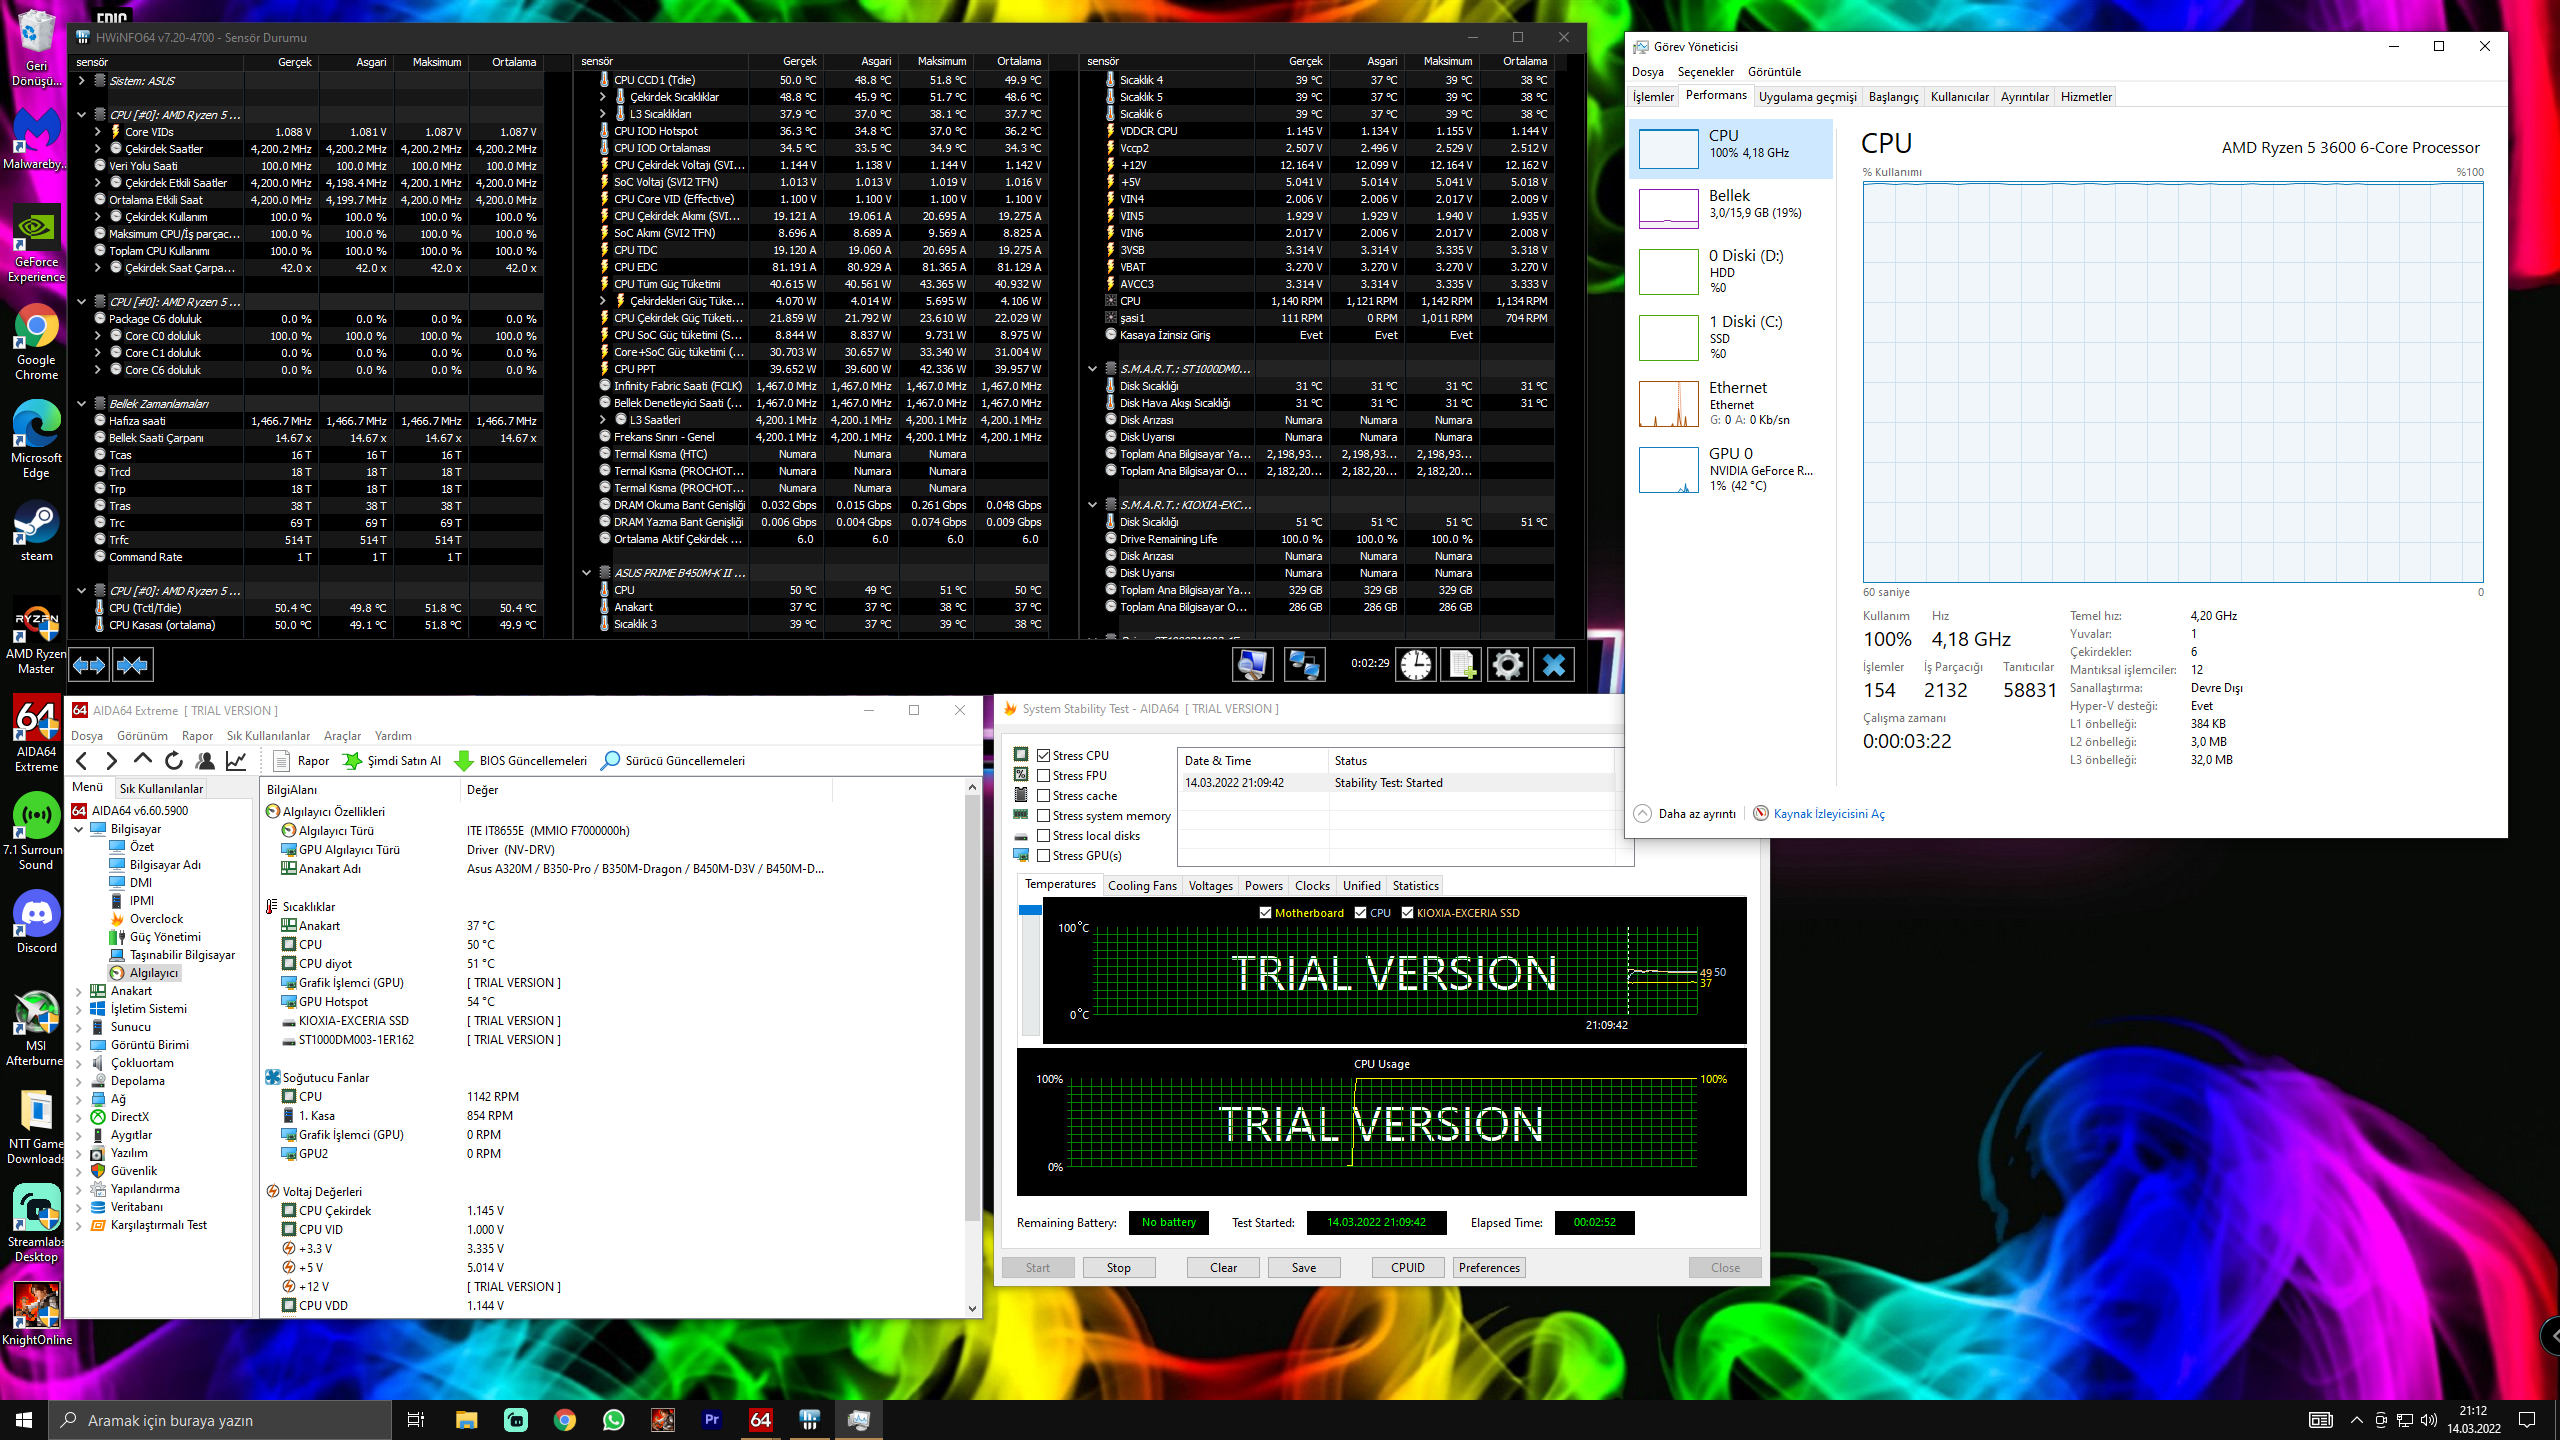2560x1440 pixels.
Task: Click WhatsApp icon in taskbar
Action: [613, 1419]
